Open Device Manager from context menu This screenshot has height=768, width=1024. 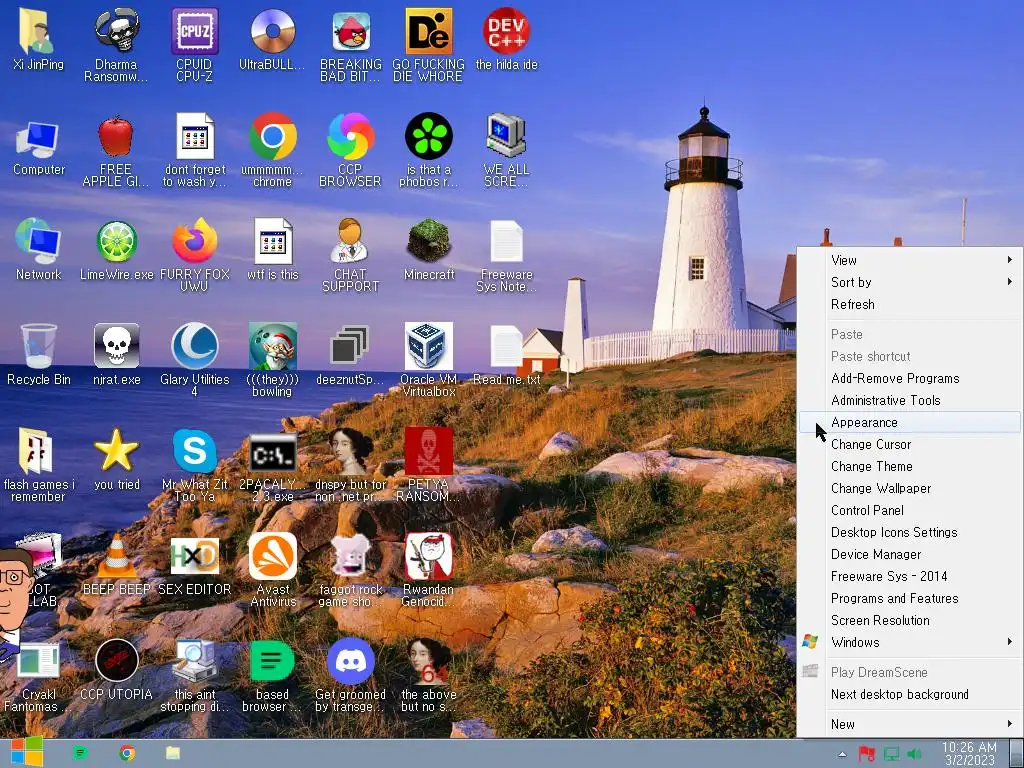[x=910, y=554]
